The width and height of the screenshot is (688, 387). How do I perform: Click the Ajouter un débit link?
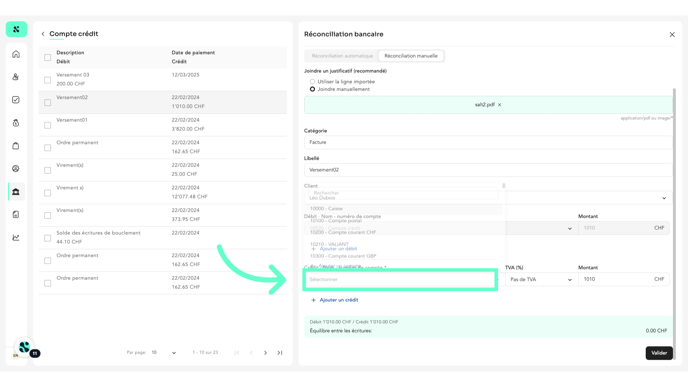click(x=338, y=249)
